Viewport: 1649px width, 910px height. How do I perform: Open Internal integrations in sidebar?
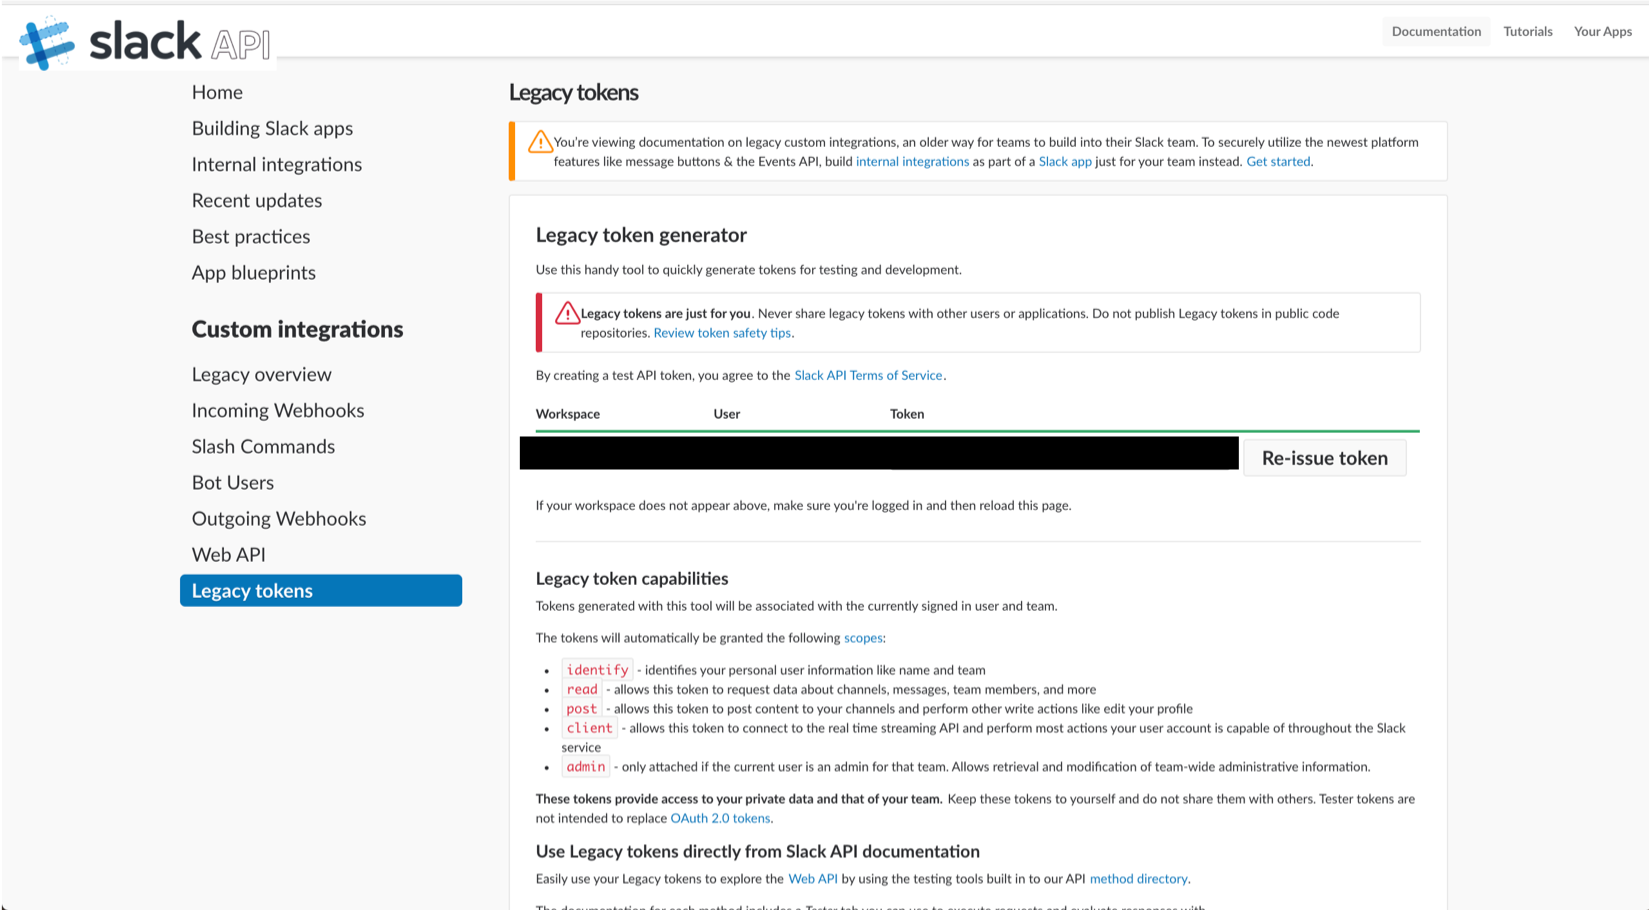277,164
